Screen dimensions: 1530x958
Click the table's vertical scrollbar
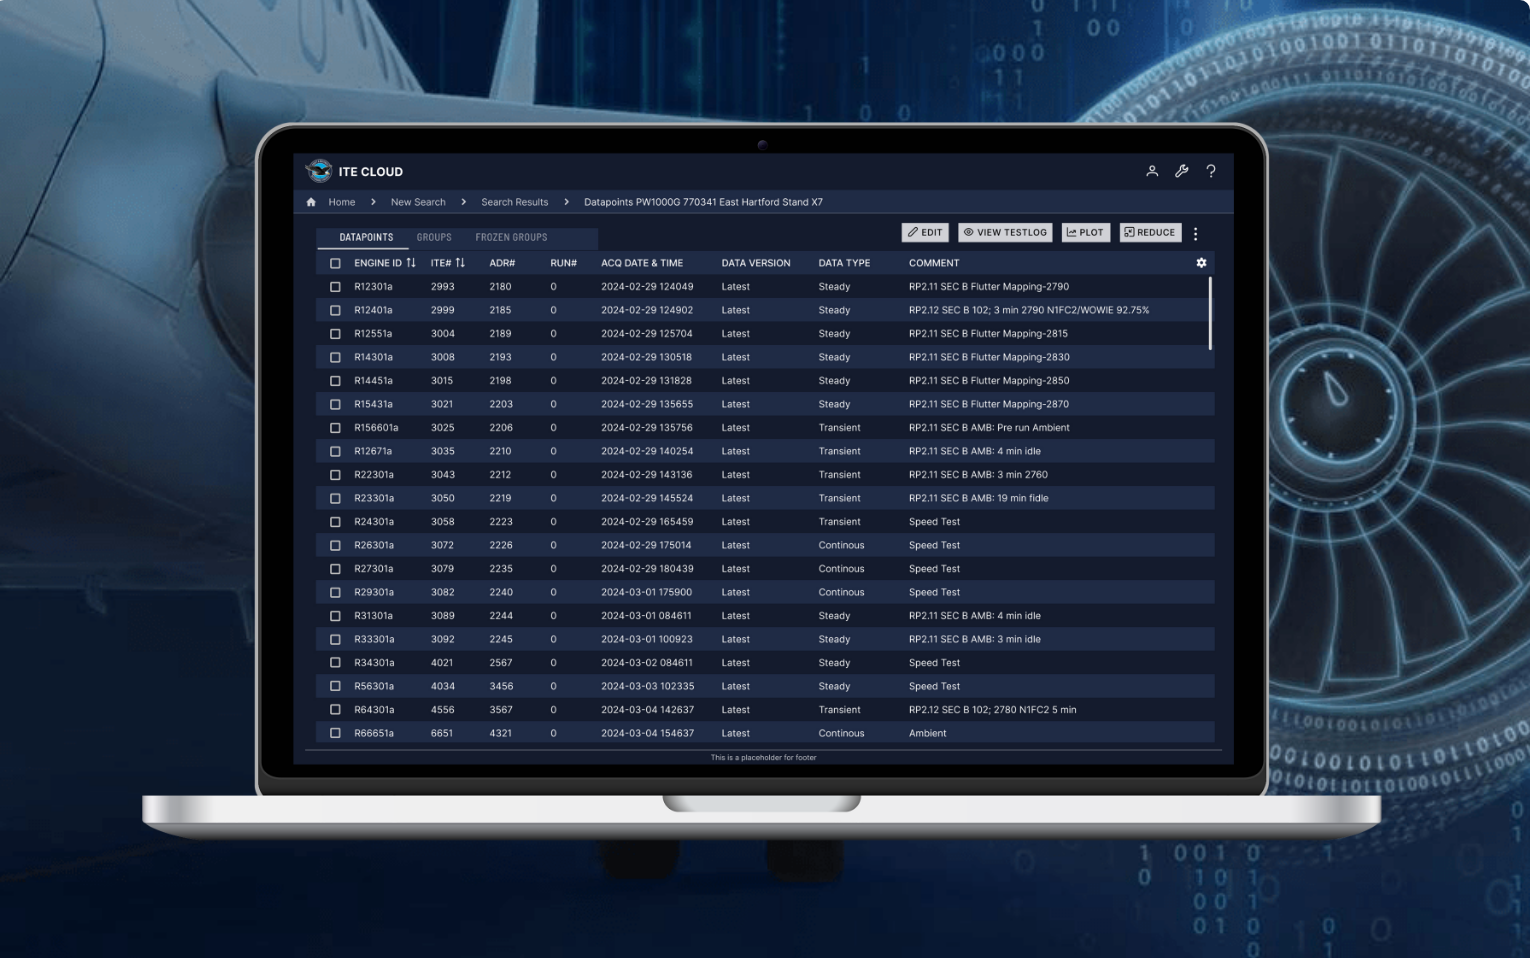1210,314
